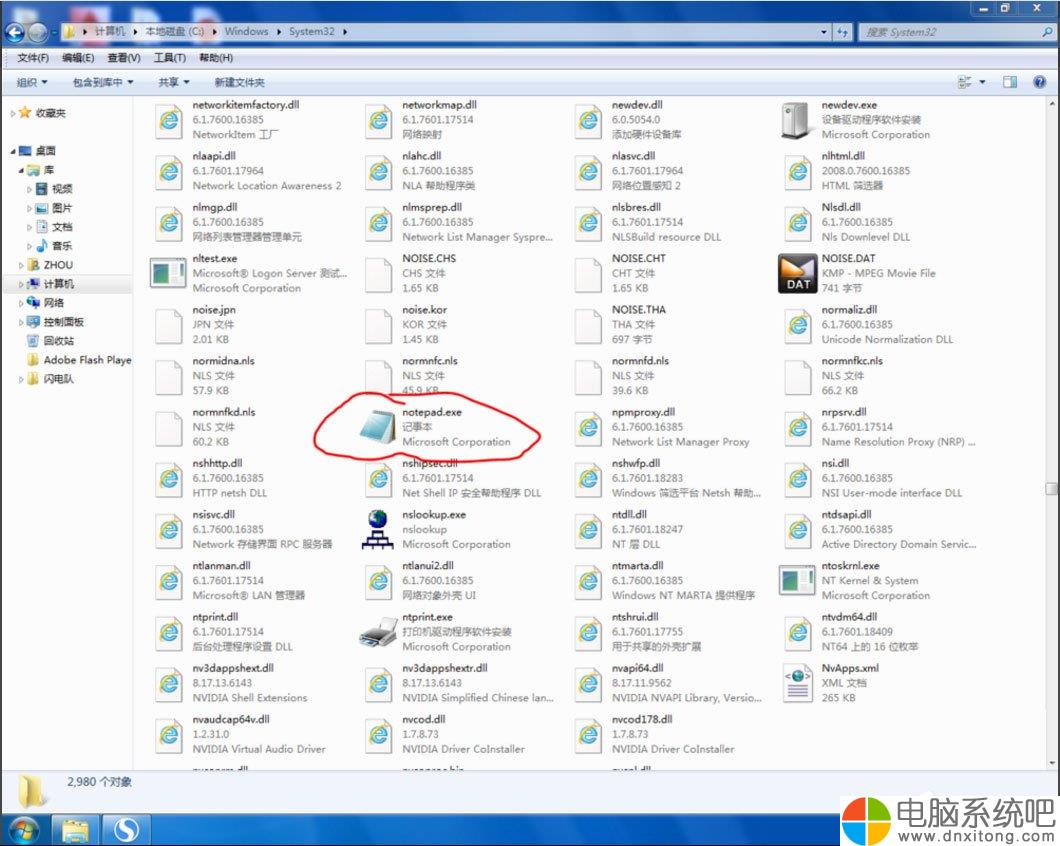The width and height of the screenshot is (1060, 846).
Task: Select the blank NOISE.CHS file icon
Action: tap(379, 274)
